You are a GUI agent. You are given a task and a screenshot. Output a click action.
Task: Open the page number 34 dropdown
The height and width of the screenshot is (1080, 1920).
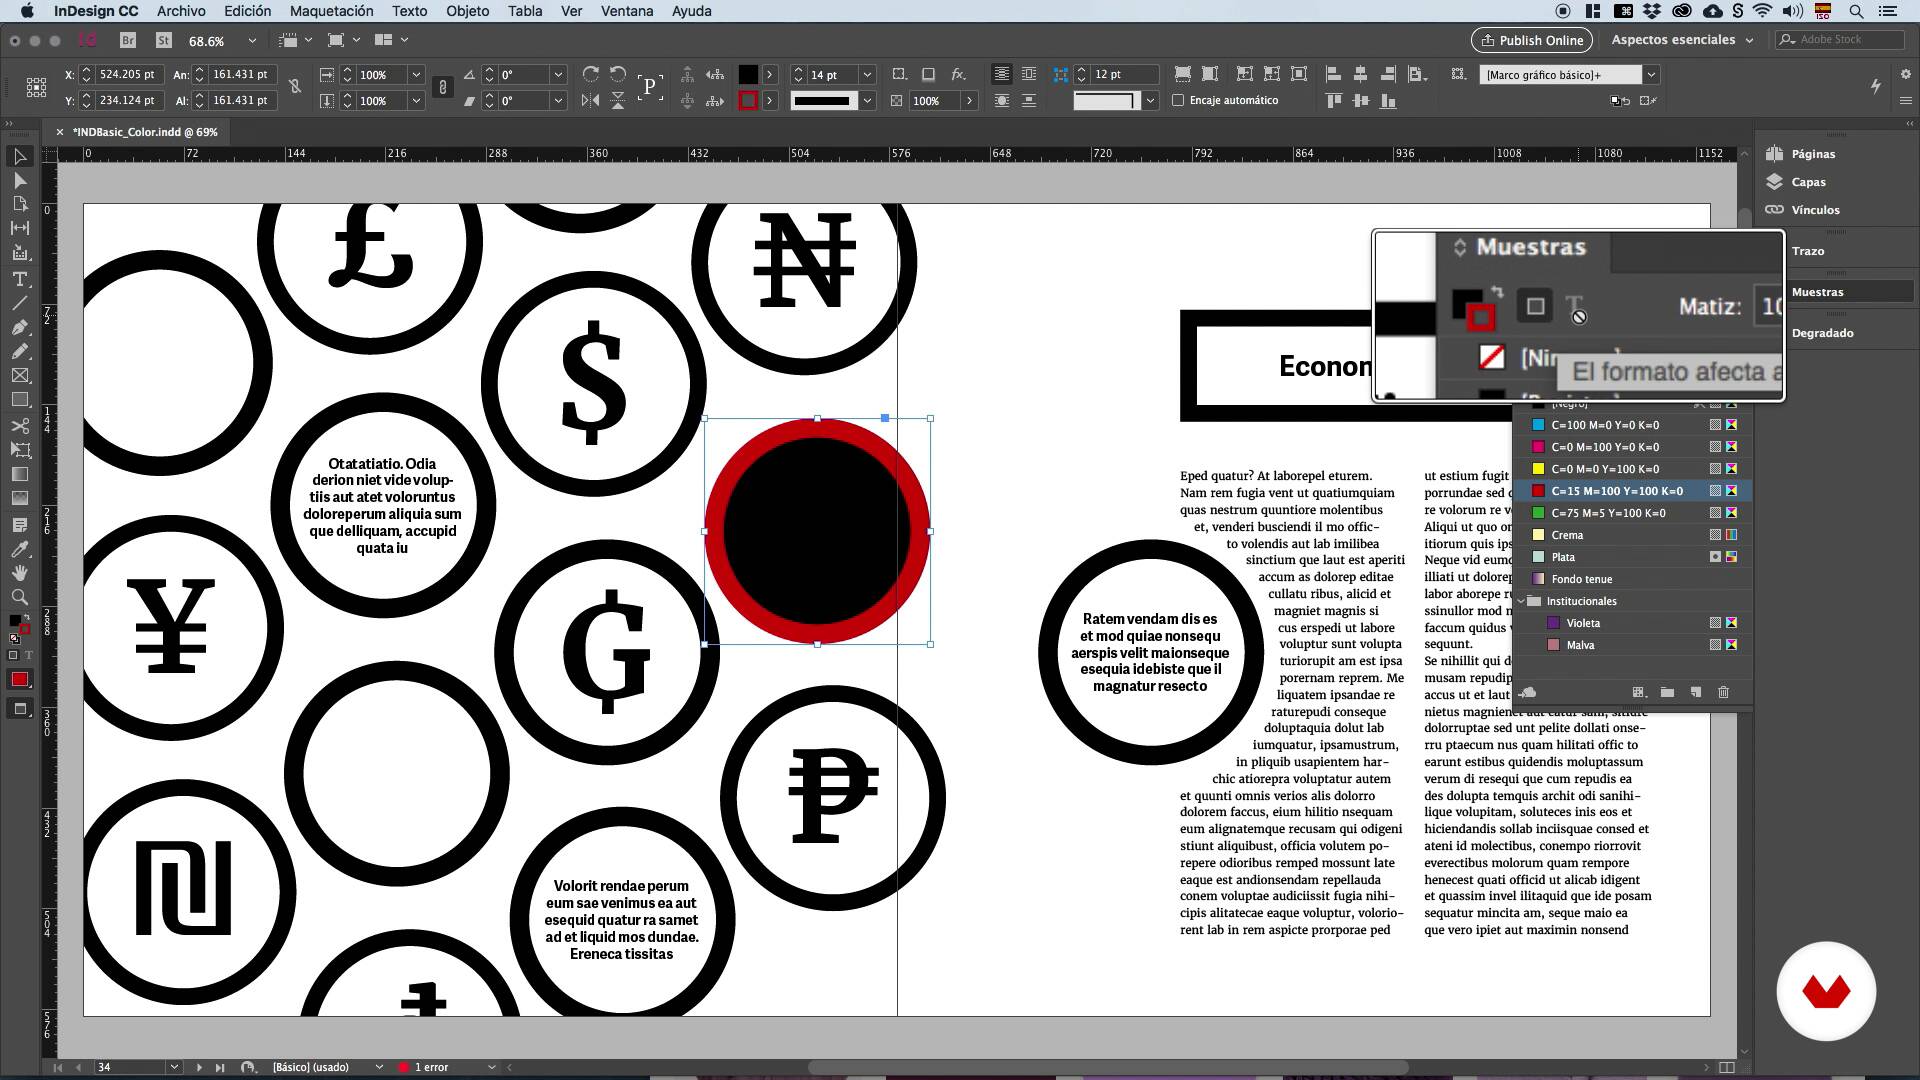coord(174,1067)
